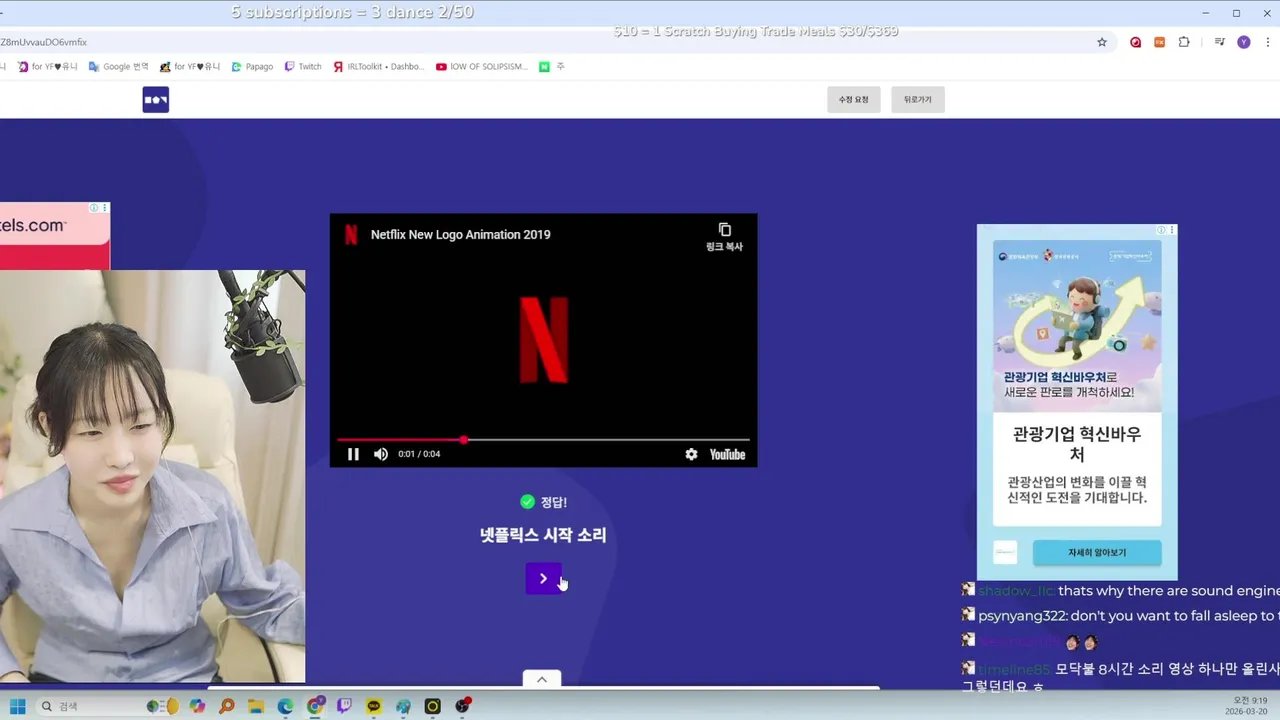This screenshot has height=720, width=1280.
Task: Open the Extensions puzzle menu
Action: pos(1184,42)
